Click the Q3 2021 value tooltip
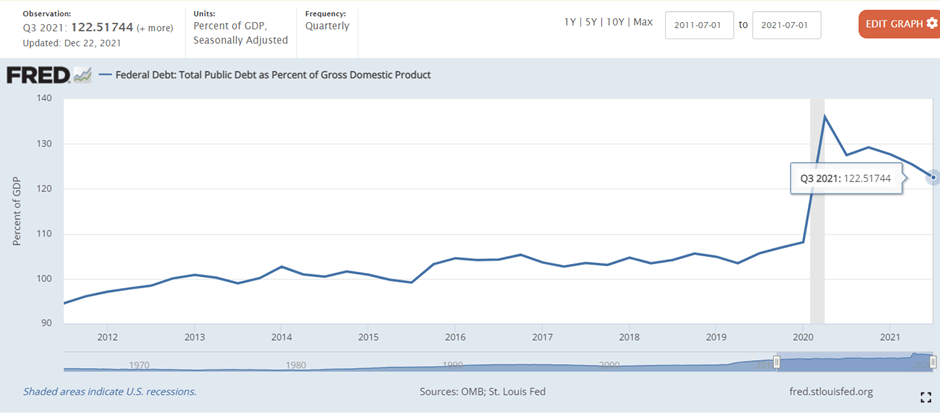 pyautogui.click(x=845, y=178)
